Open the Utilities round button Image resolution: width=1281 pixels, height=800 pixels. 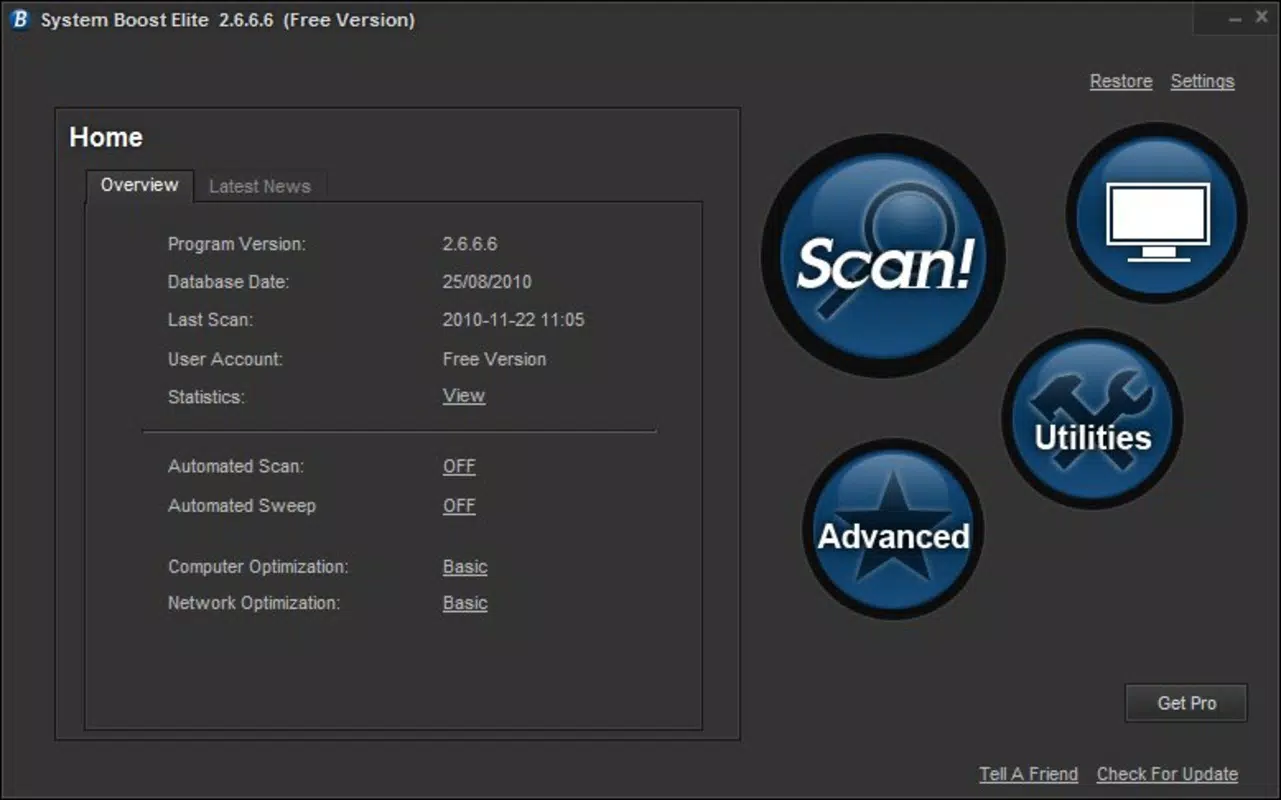click(1093, 419)
